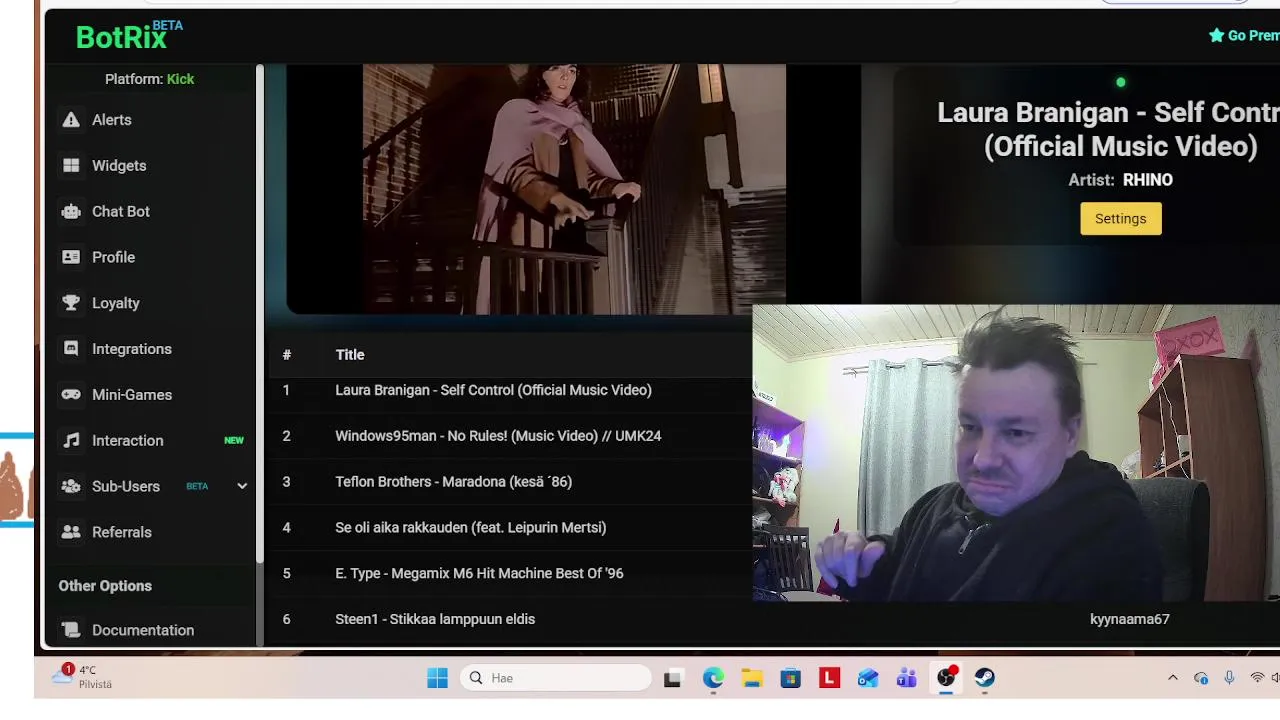1280x720 pixels.
Task: Launch Microsoft Edge from taskbar
Action: click(713, 678)
